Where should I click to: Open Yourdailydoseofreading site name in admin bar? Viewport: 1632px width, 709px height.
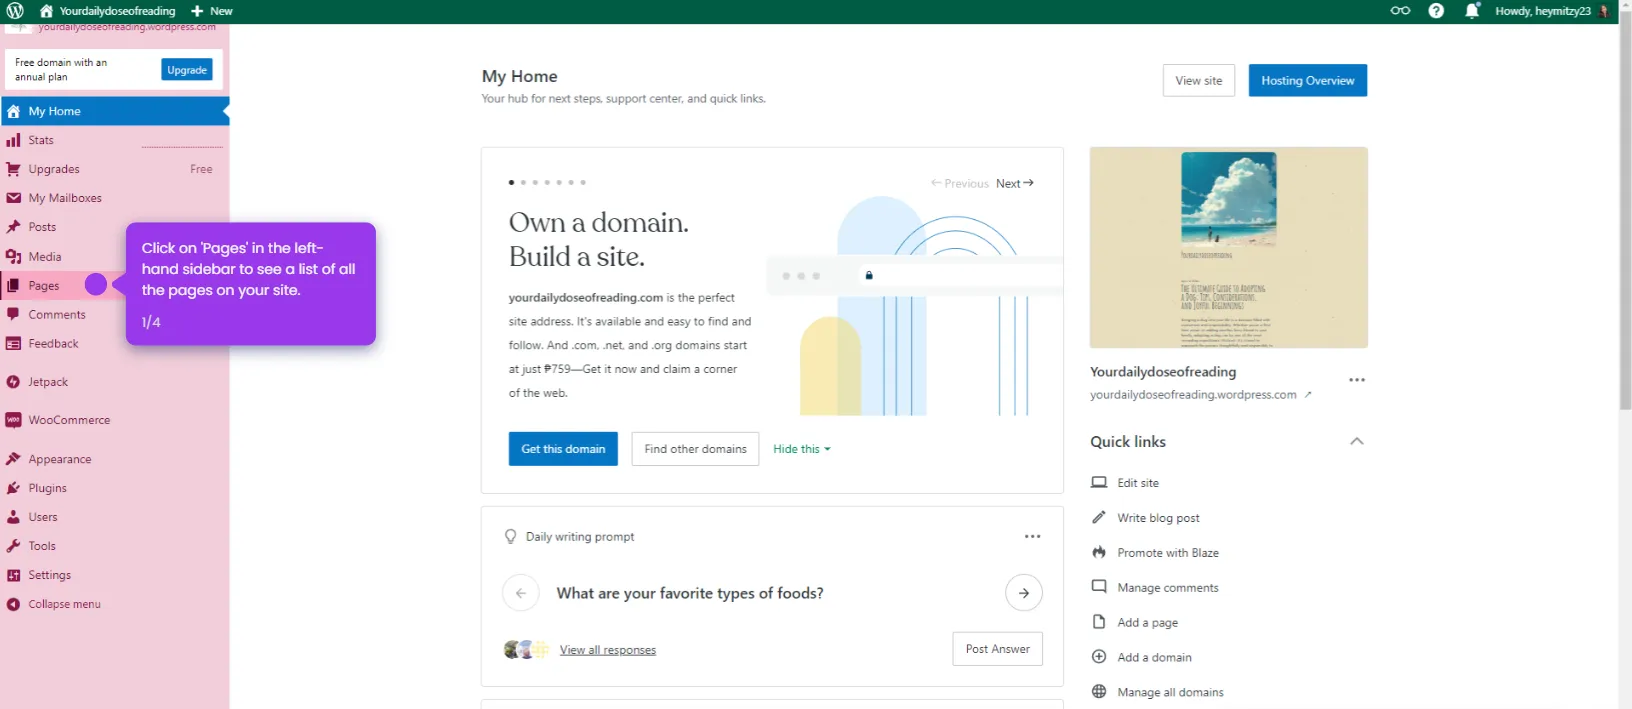(106, 11)
